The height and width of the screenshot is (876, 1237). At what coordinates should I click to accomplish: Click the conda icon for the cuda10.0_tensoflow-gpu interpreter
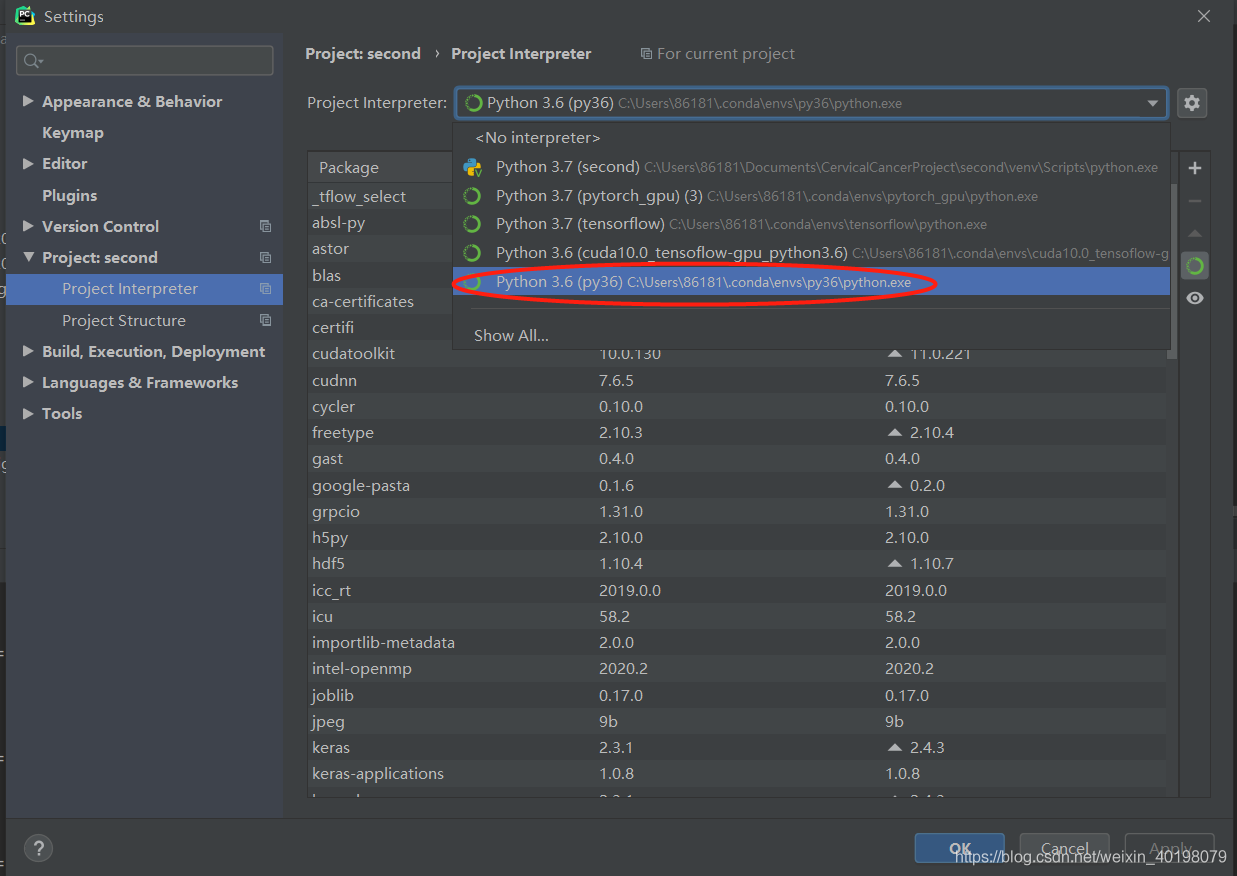474,253
